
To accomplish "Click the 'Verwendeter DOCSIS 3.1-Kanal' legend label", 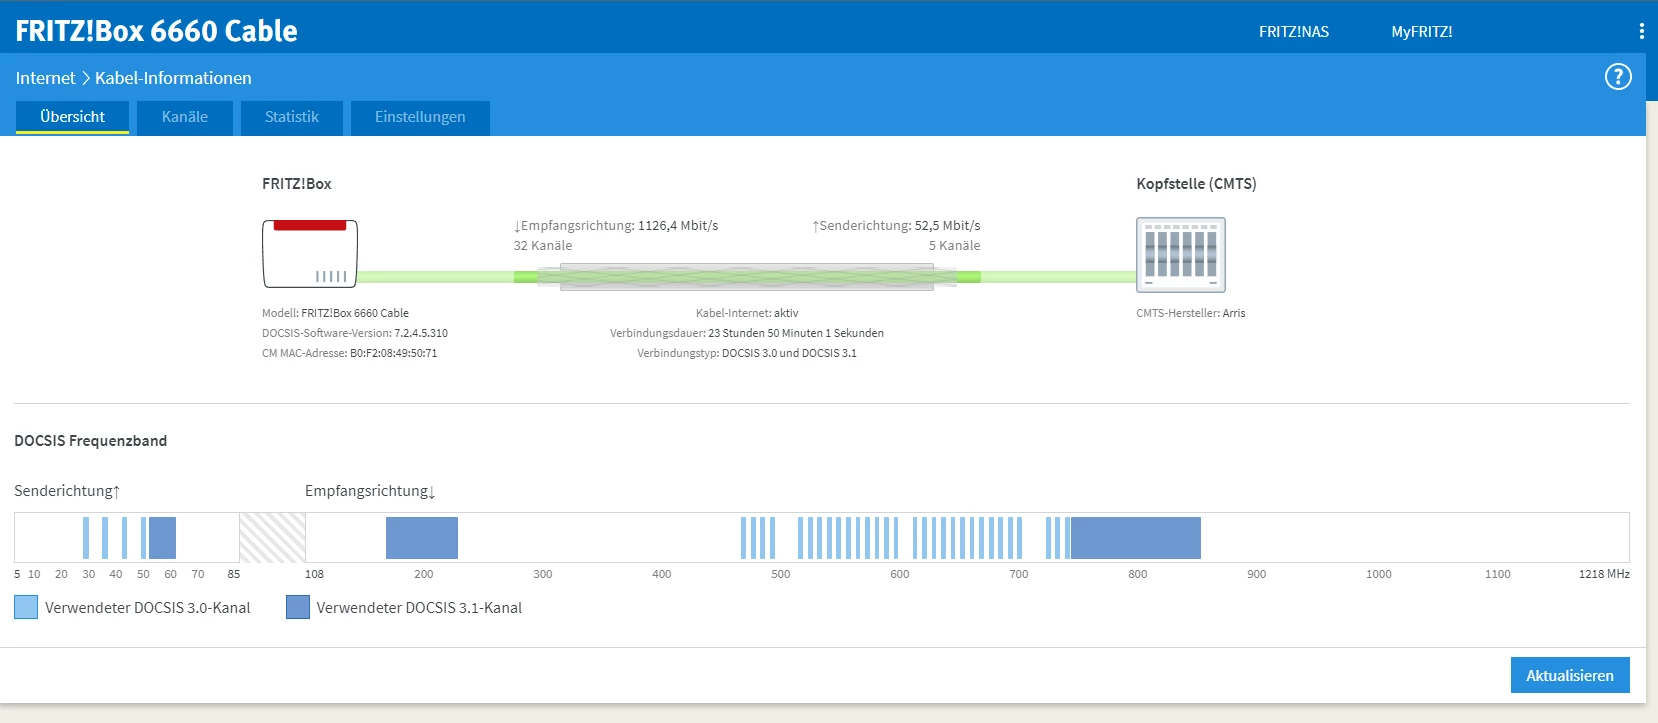I will click(x=419, y=608).
